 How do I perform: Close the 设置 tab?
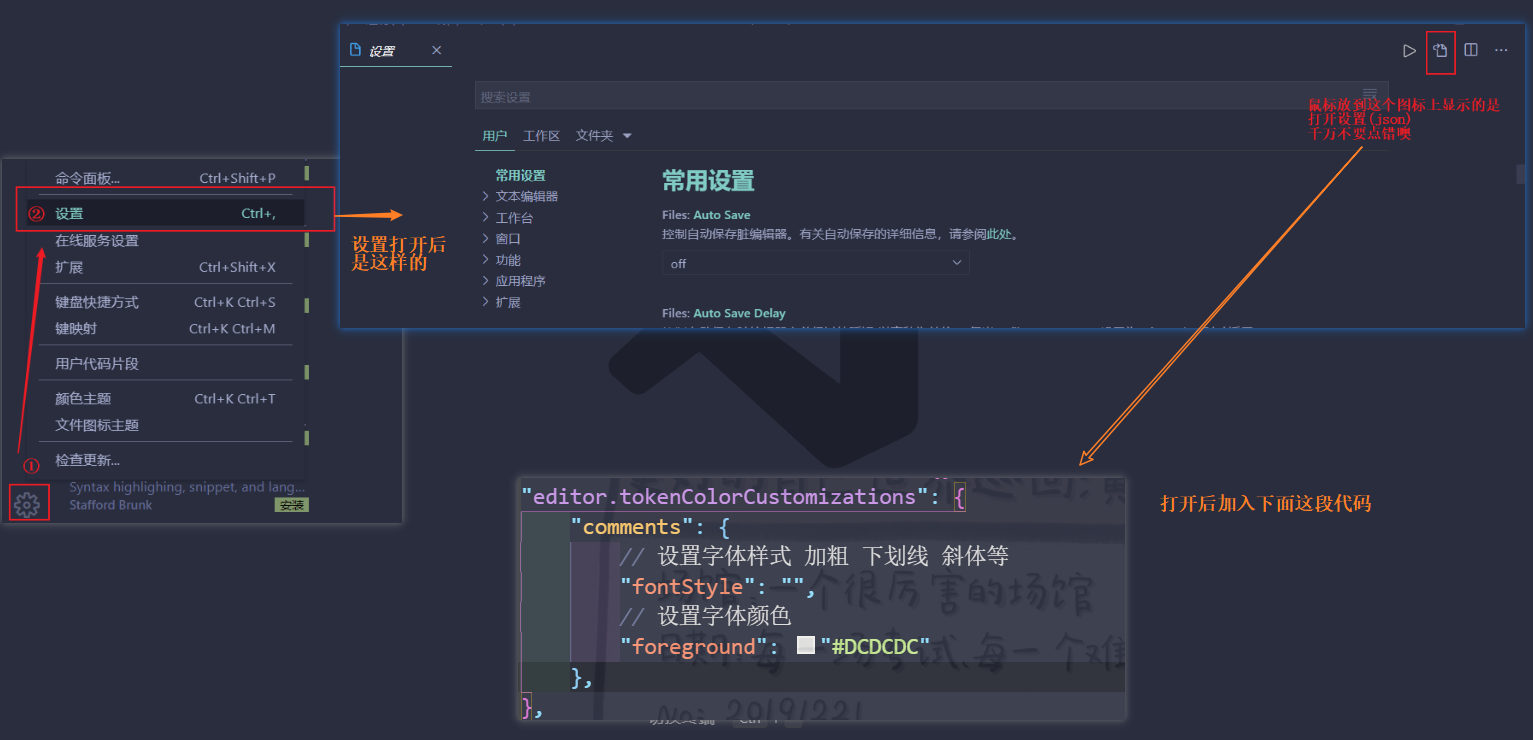tap(436, 50)
